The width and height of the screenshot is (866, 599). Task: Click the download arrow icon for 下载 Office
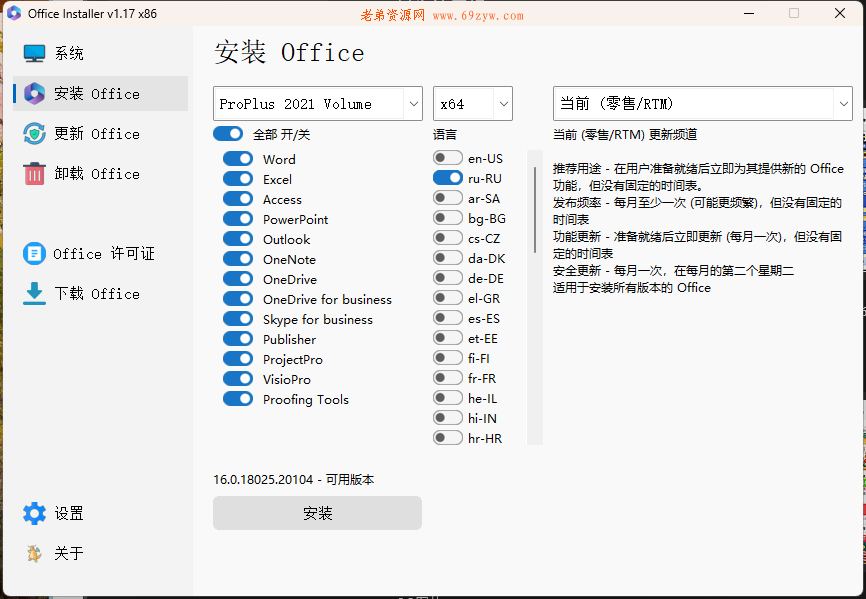click(34, 293)
